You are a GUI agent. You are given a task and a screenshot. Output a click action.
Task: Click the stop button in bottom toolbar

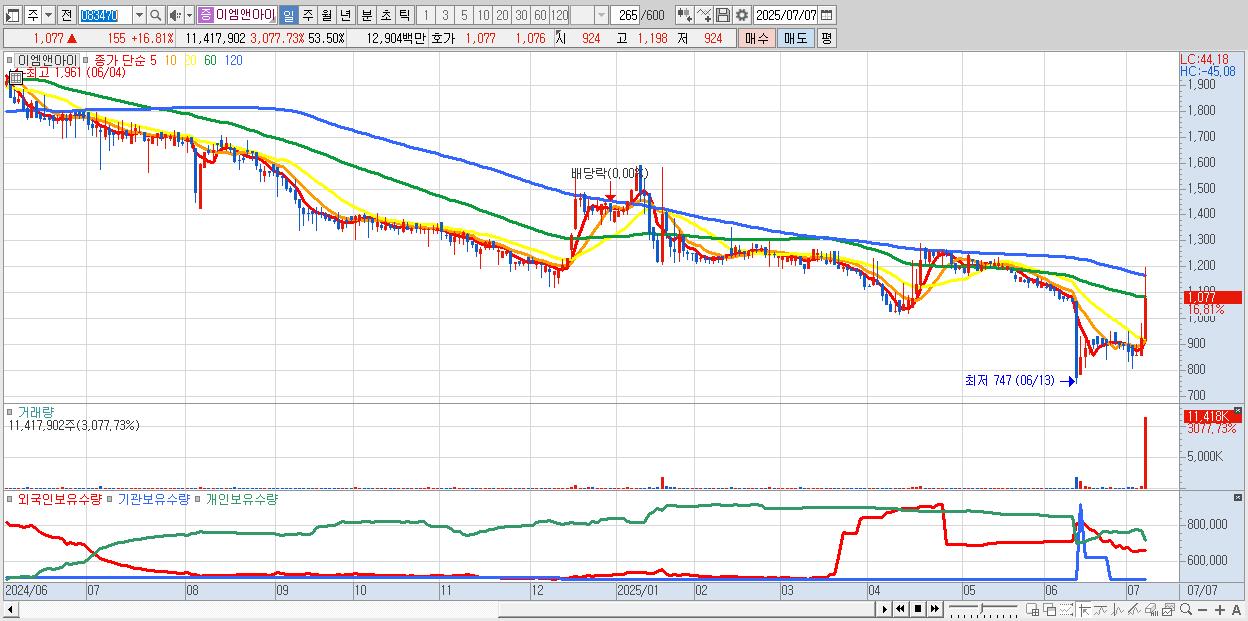coord(917,609)
